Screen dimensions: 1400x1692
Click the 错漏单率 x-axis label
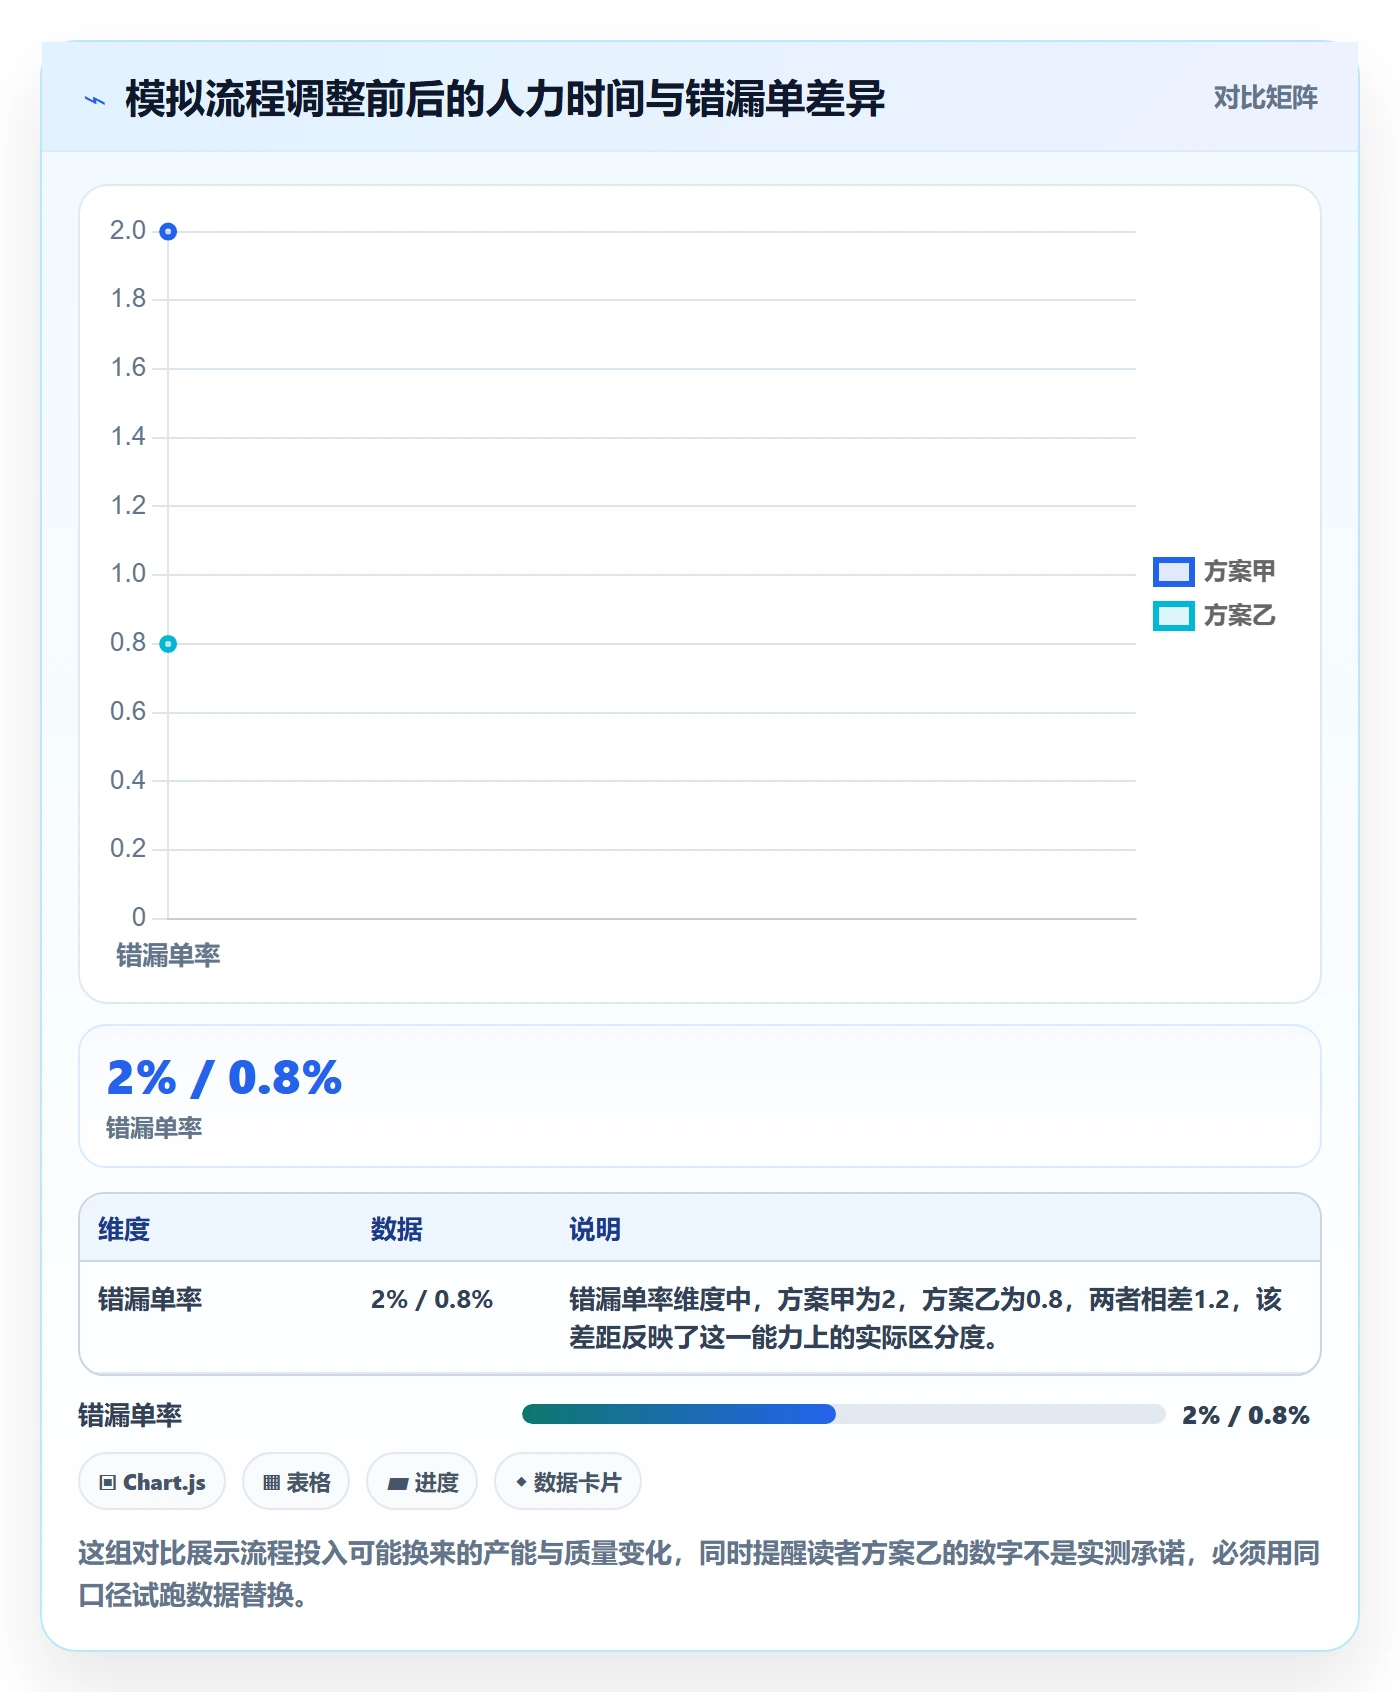click(x=168, y=956)
